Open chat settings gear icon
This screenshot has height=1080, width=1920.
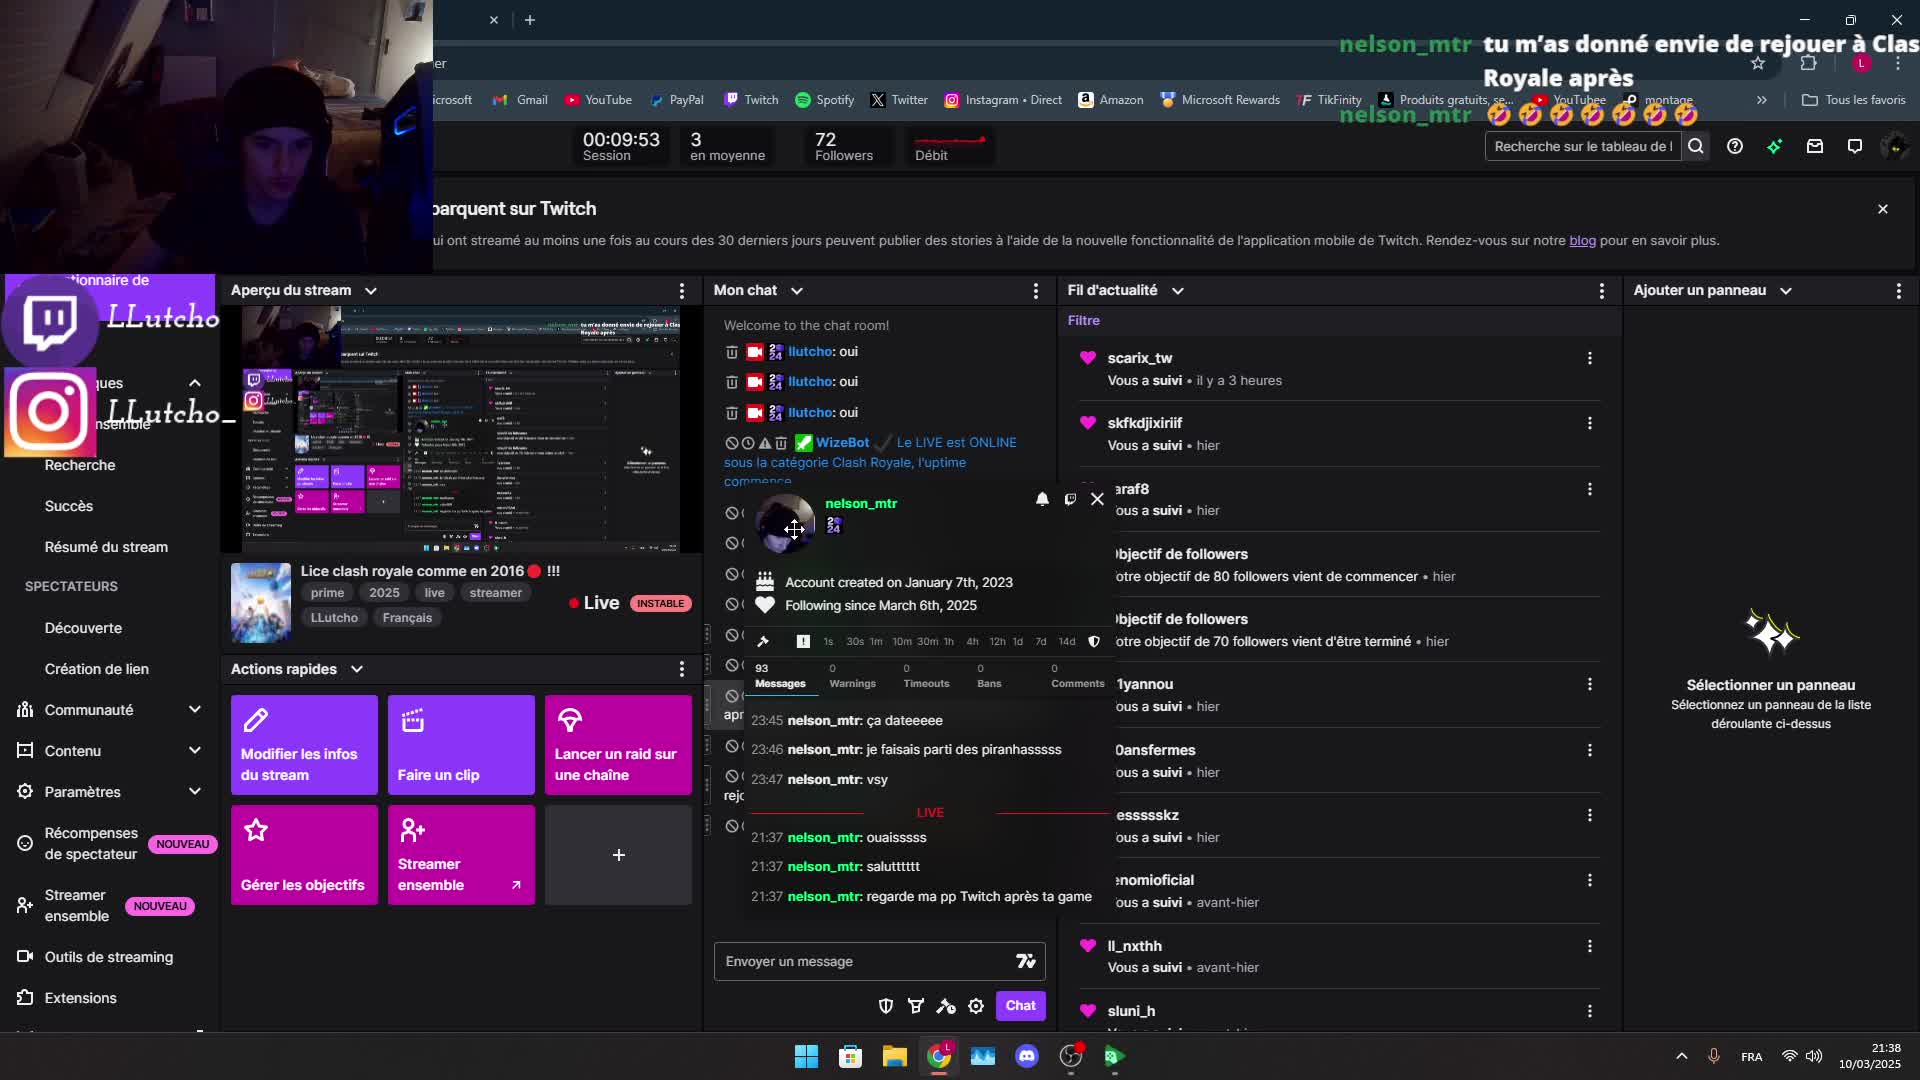(976, 1006)
